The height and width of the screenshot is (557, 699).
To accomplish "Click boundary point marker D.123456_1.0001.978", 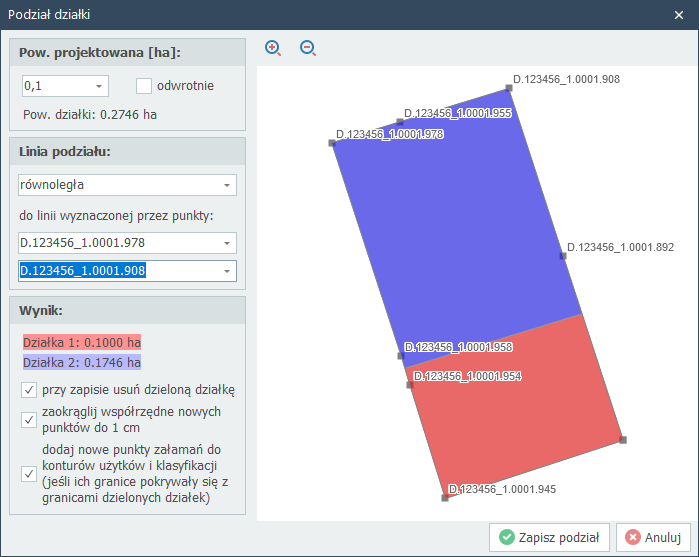I will pyautogui.click(x=332, y=143).
